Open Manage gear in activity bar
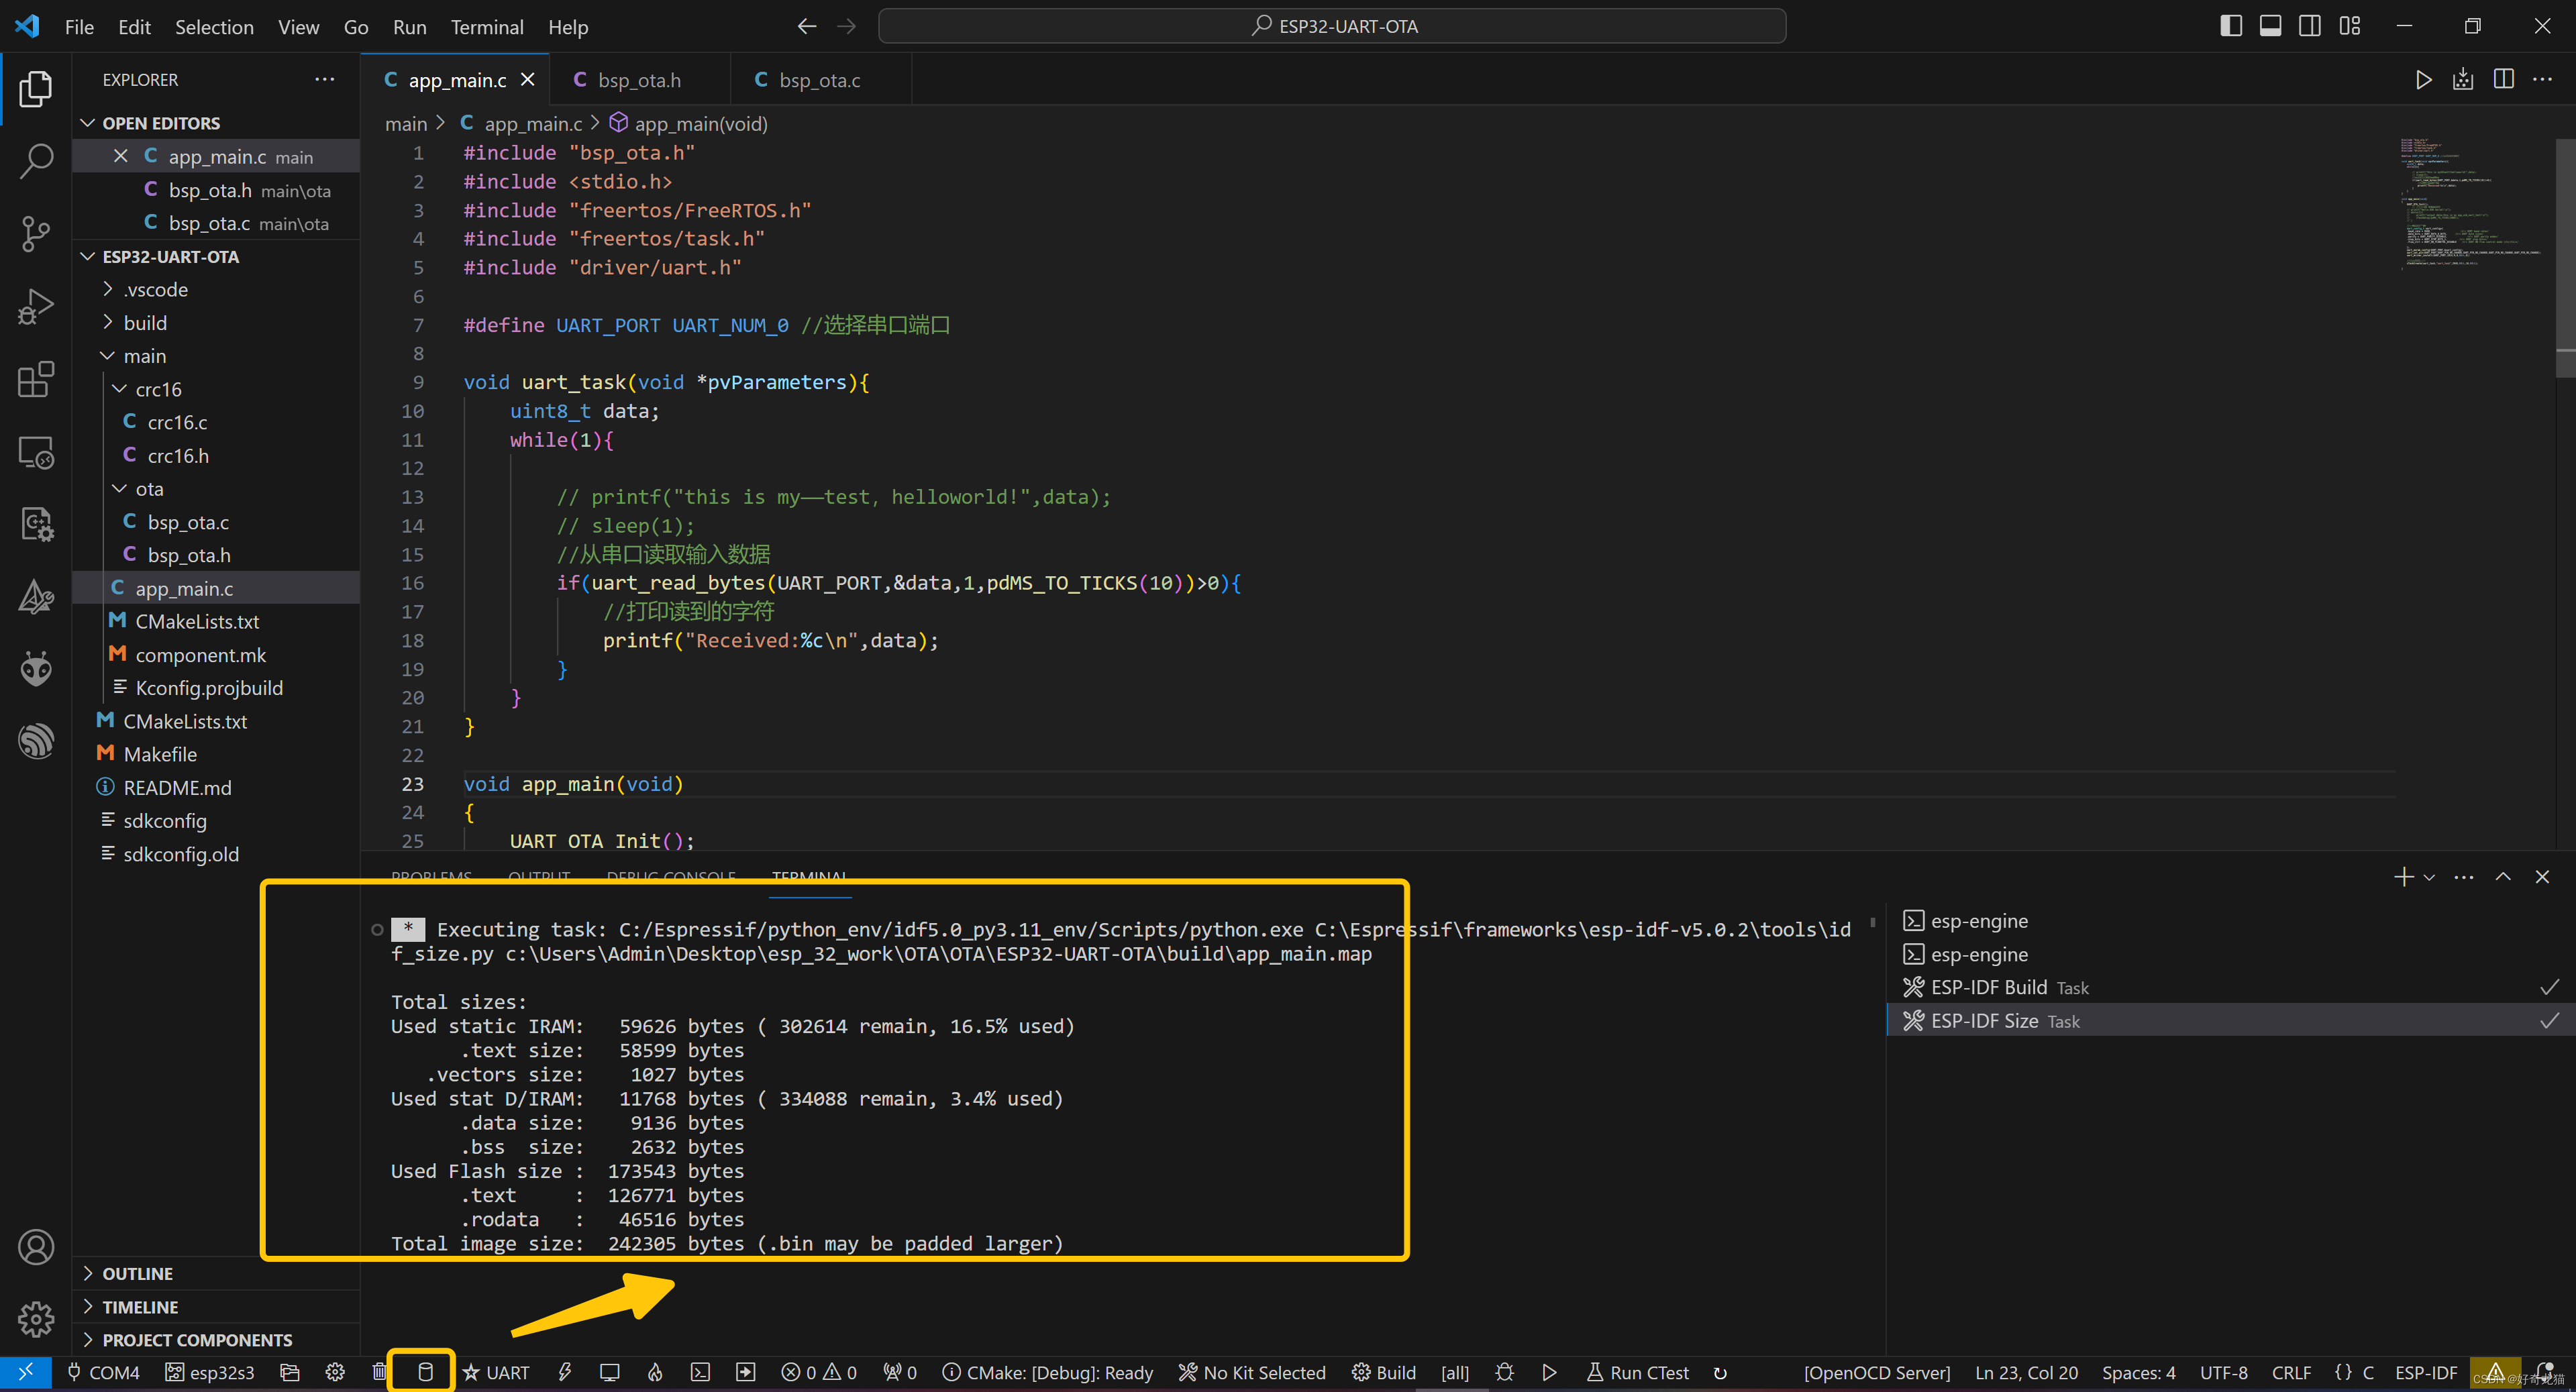2576x1392 pixels. [36, 1319]
